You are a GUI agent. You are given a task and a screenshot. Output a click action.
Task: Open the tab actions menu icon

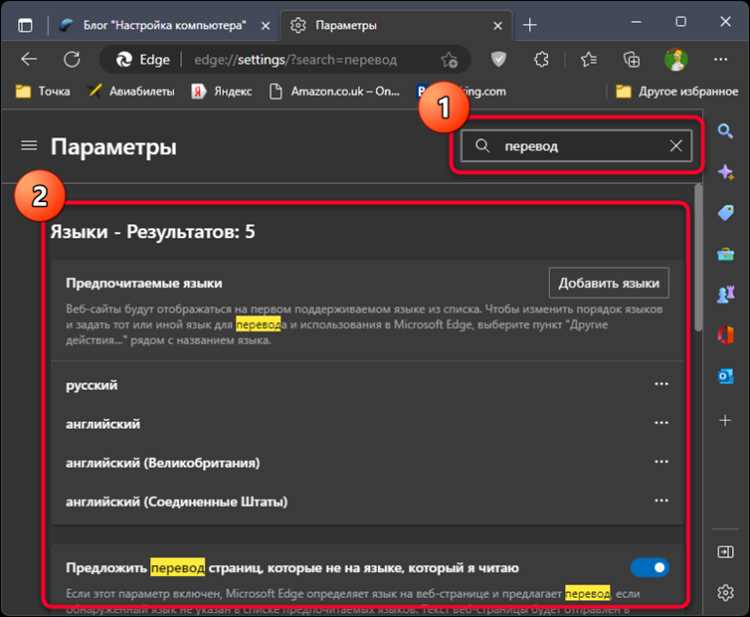(25, 25)
